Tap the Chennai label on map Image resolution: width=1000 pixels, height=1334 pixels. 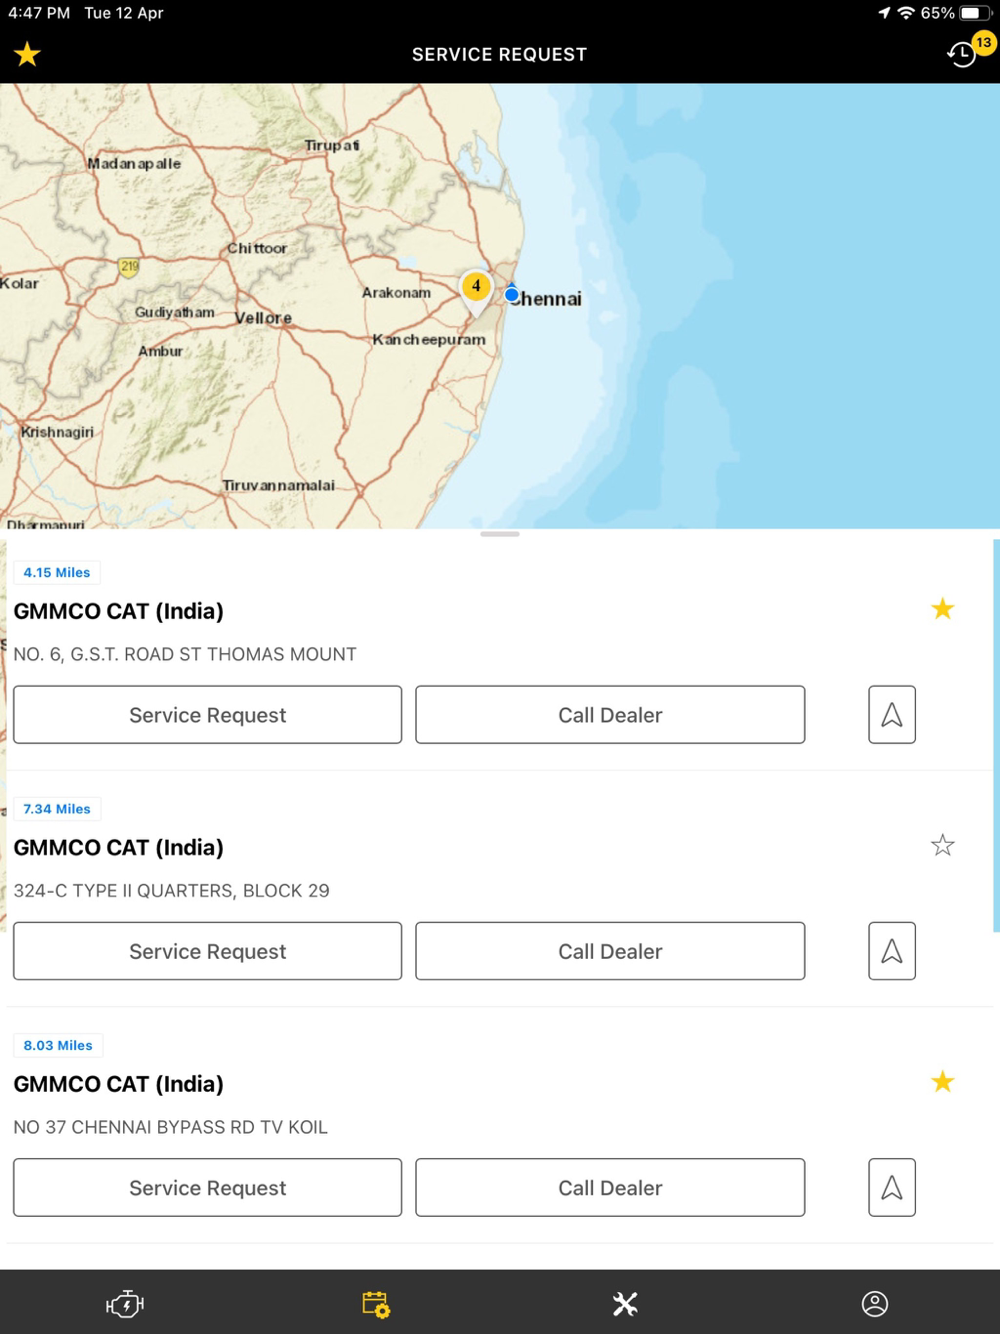(x=548, y=299)
